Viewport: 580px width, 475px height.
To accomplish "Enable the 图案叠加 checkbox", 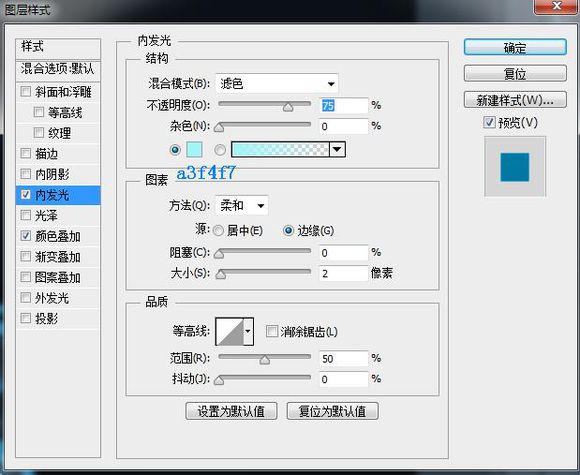I will pos(26,277).
